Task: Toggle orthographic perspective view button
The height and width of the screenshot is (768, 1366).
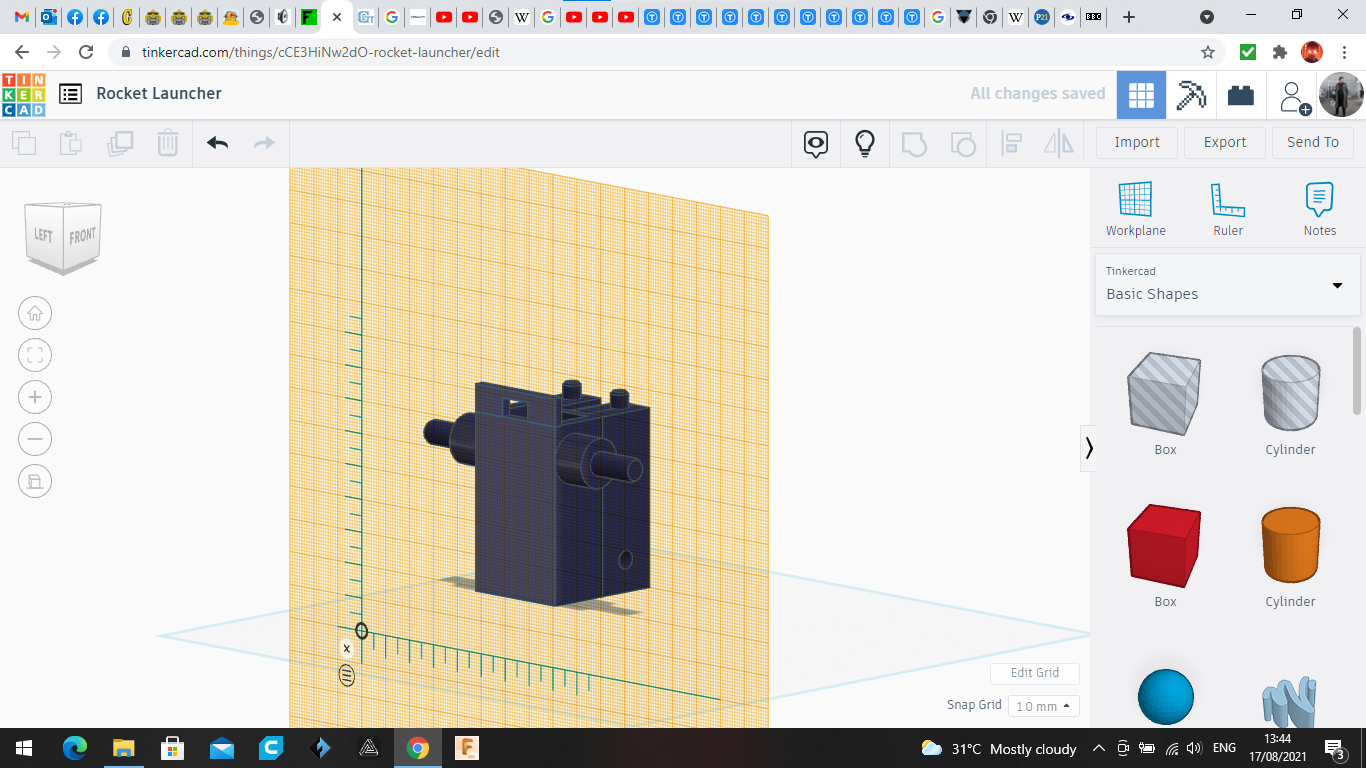Action: click(x=35, y=482)
